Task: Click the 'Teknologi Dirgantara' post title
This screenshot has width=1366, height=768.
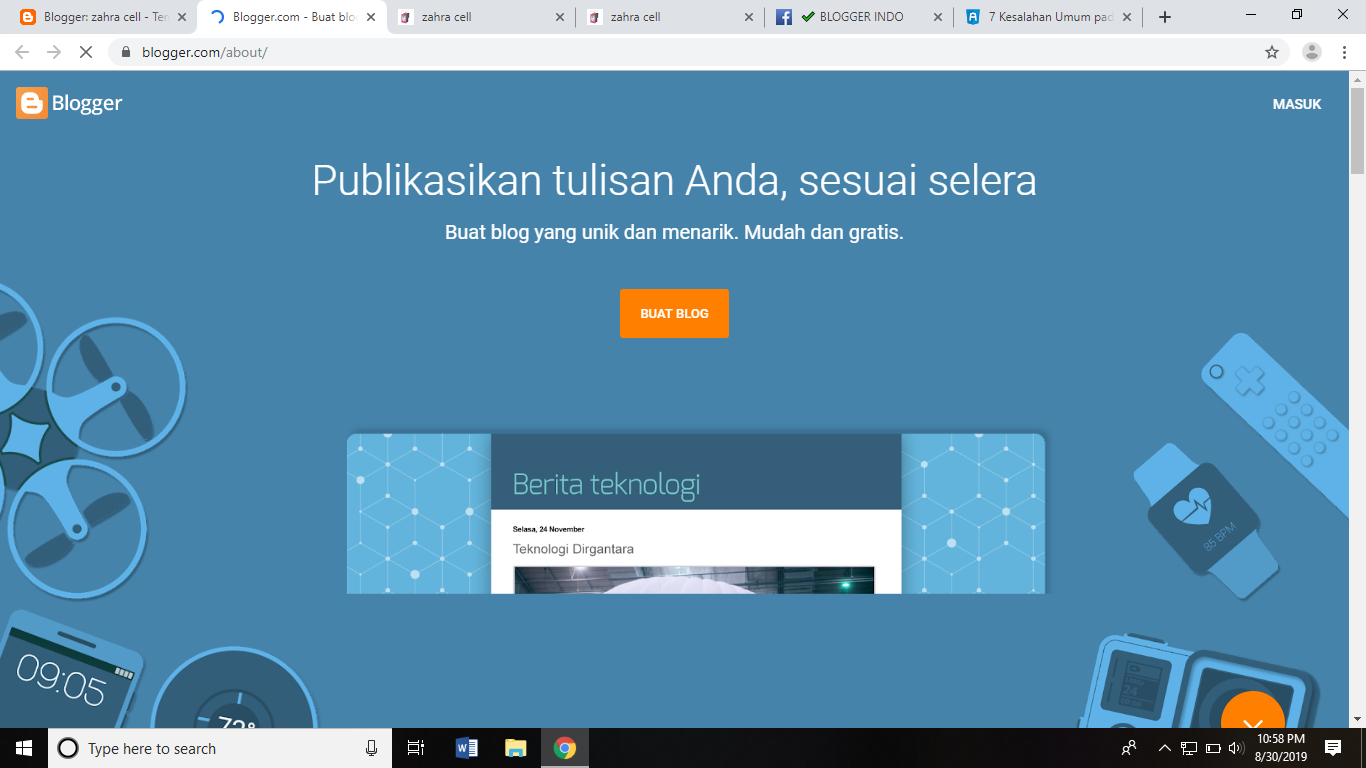Action: [x=573, y=549]
